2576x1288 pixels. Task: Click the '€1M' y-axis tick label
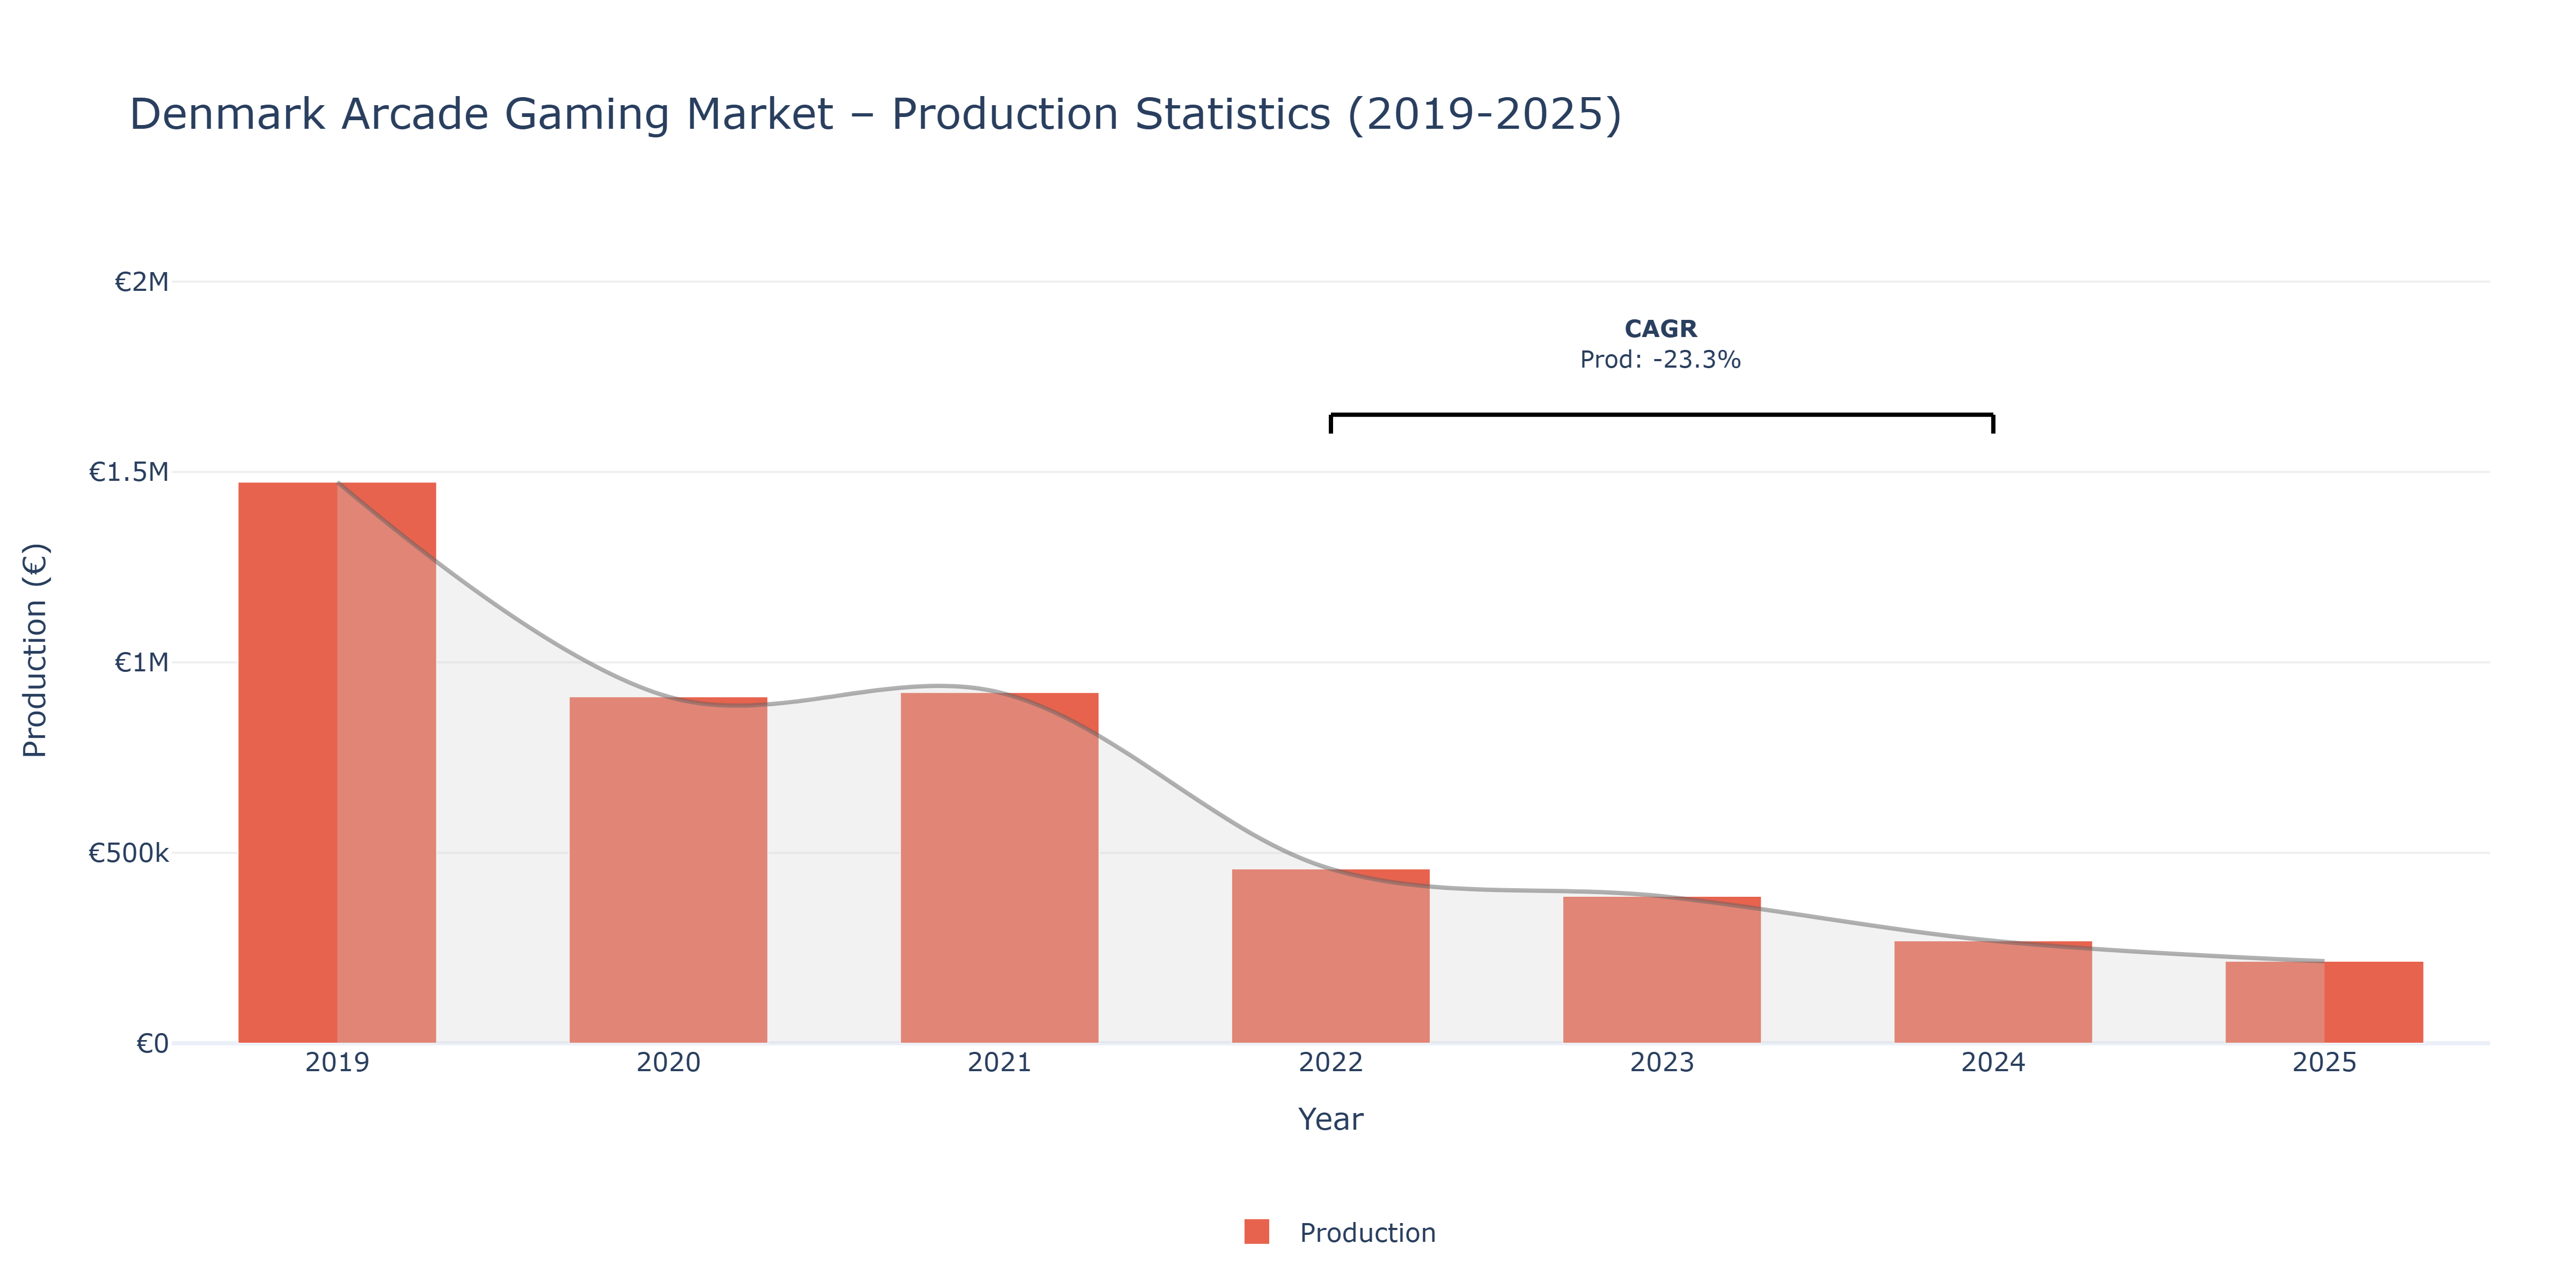[141, 662]
